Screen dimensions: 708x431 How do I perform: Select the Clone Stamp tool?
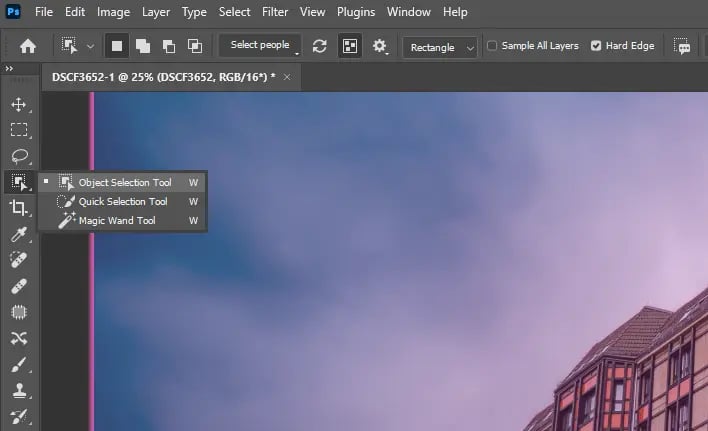19,390
